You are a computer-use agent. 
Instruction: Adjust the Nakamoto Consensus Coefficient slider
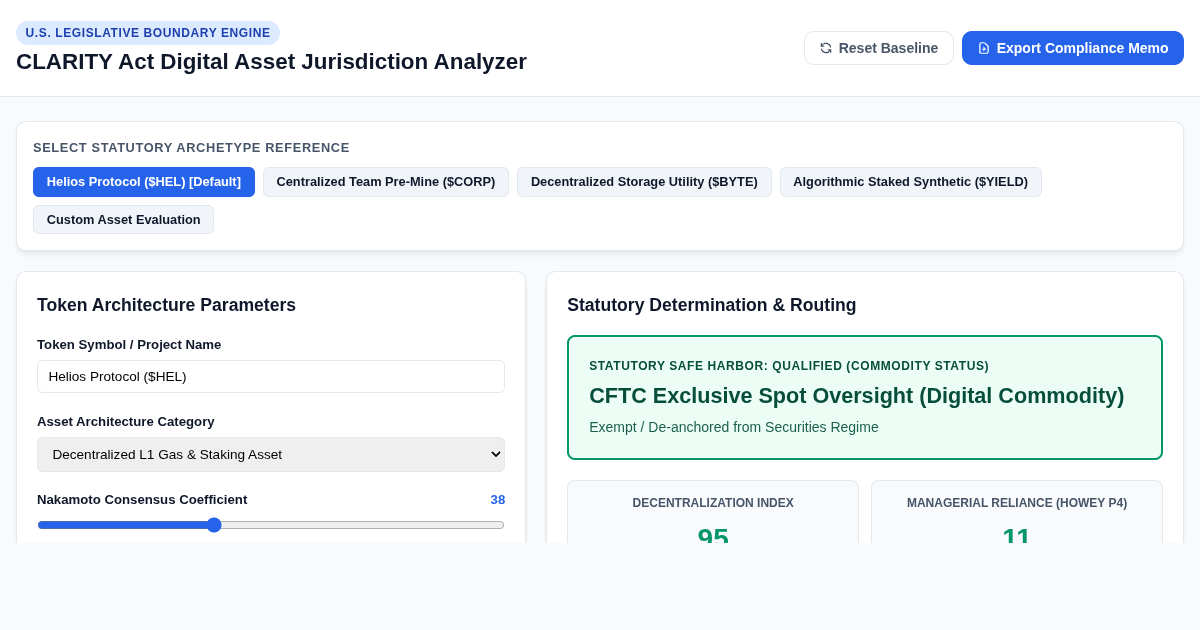(271, 525)
